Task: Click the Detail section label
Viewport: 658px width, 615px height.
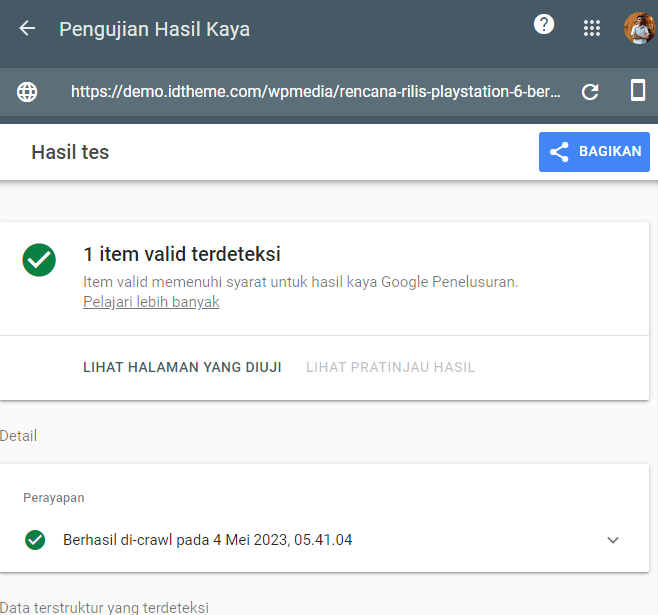Action: [x=18, y=436]
